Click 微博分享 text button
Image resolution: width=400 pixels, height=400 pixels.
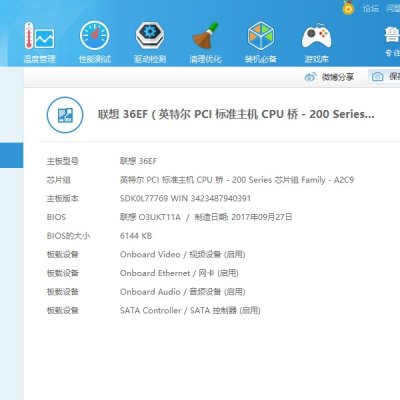(x=338, y=77)
